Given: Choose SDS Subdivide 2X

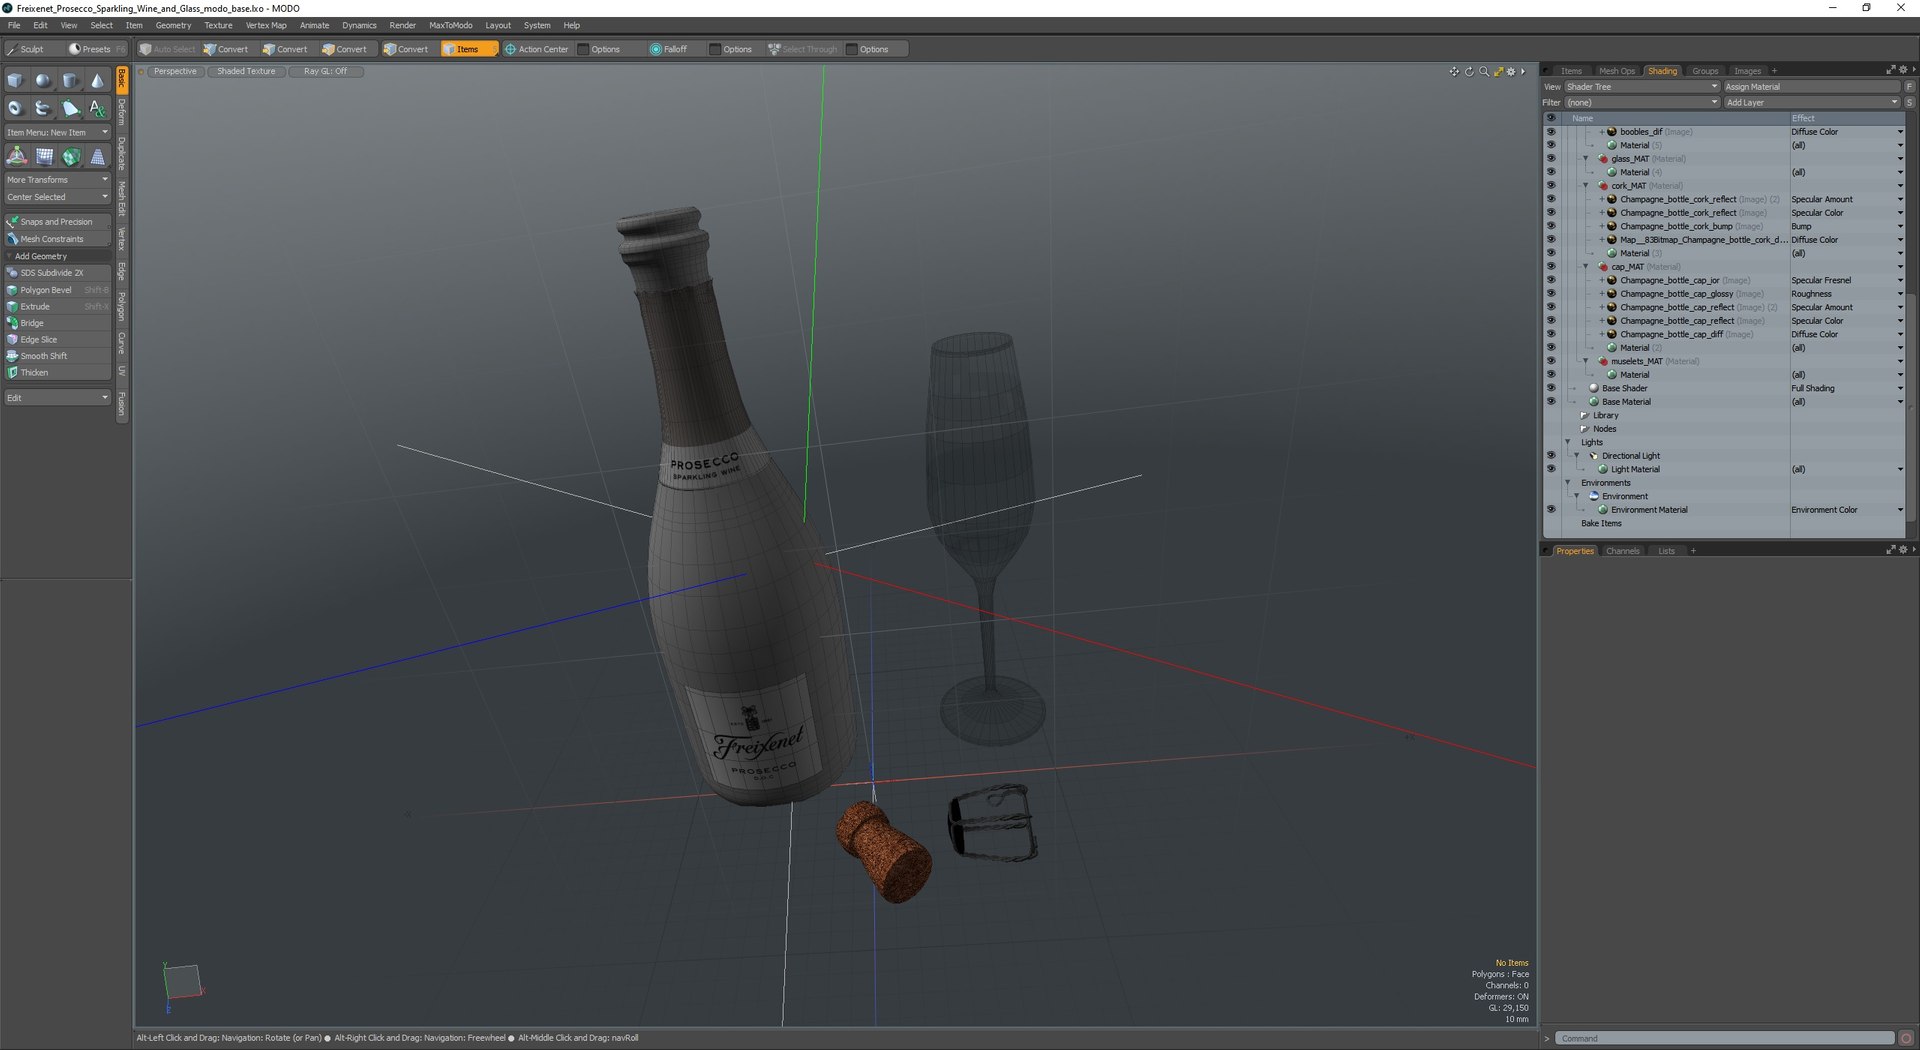Looking at the screenshot, I should point(57,273).
